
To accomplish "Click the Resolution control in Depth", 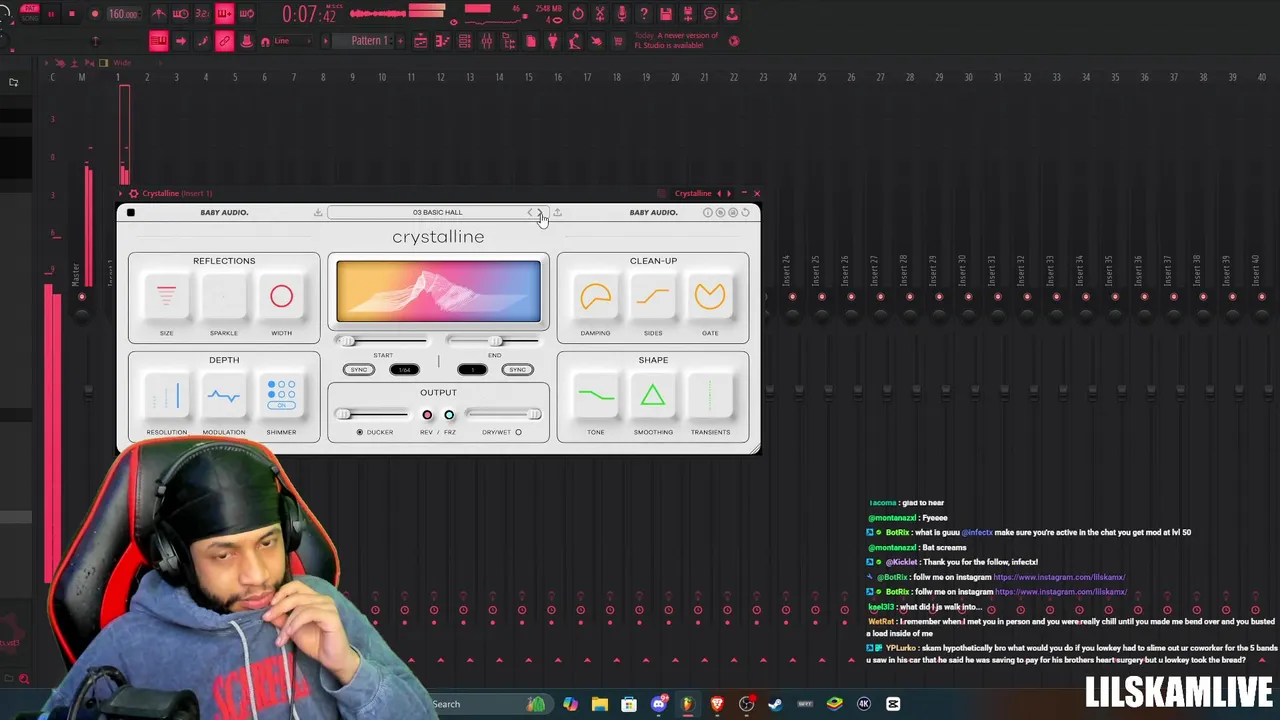I will pyautogui.click(x=166, y=396).
